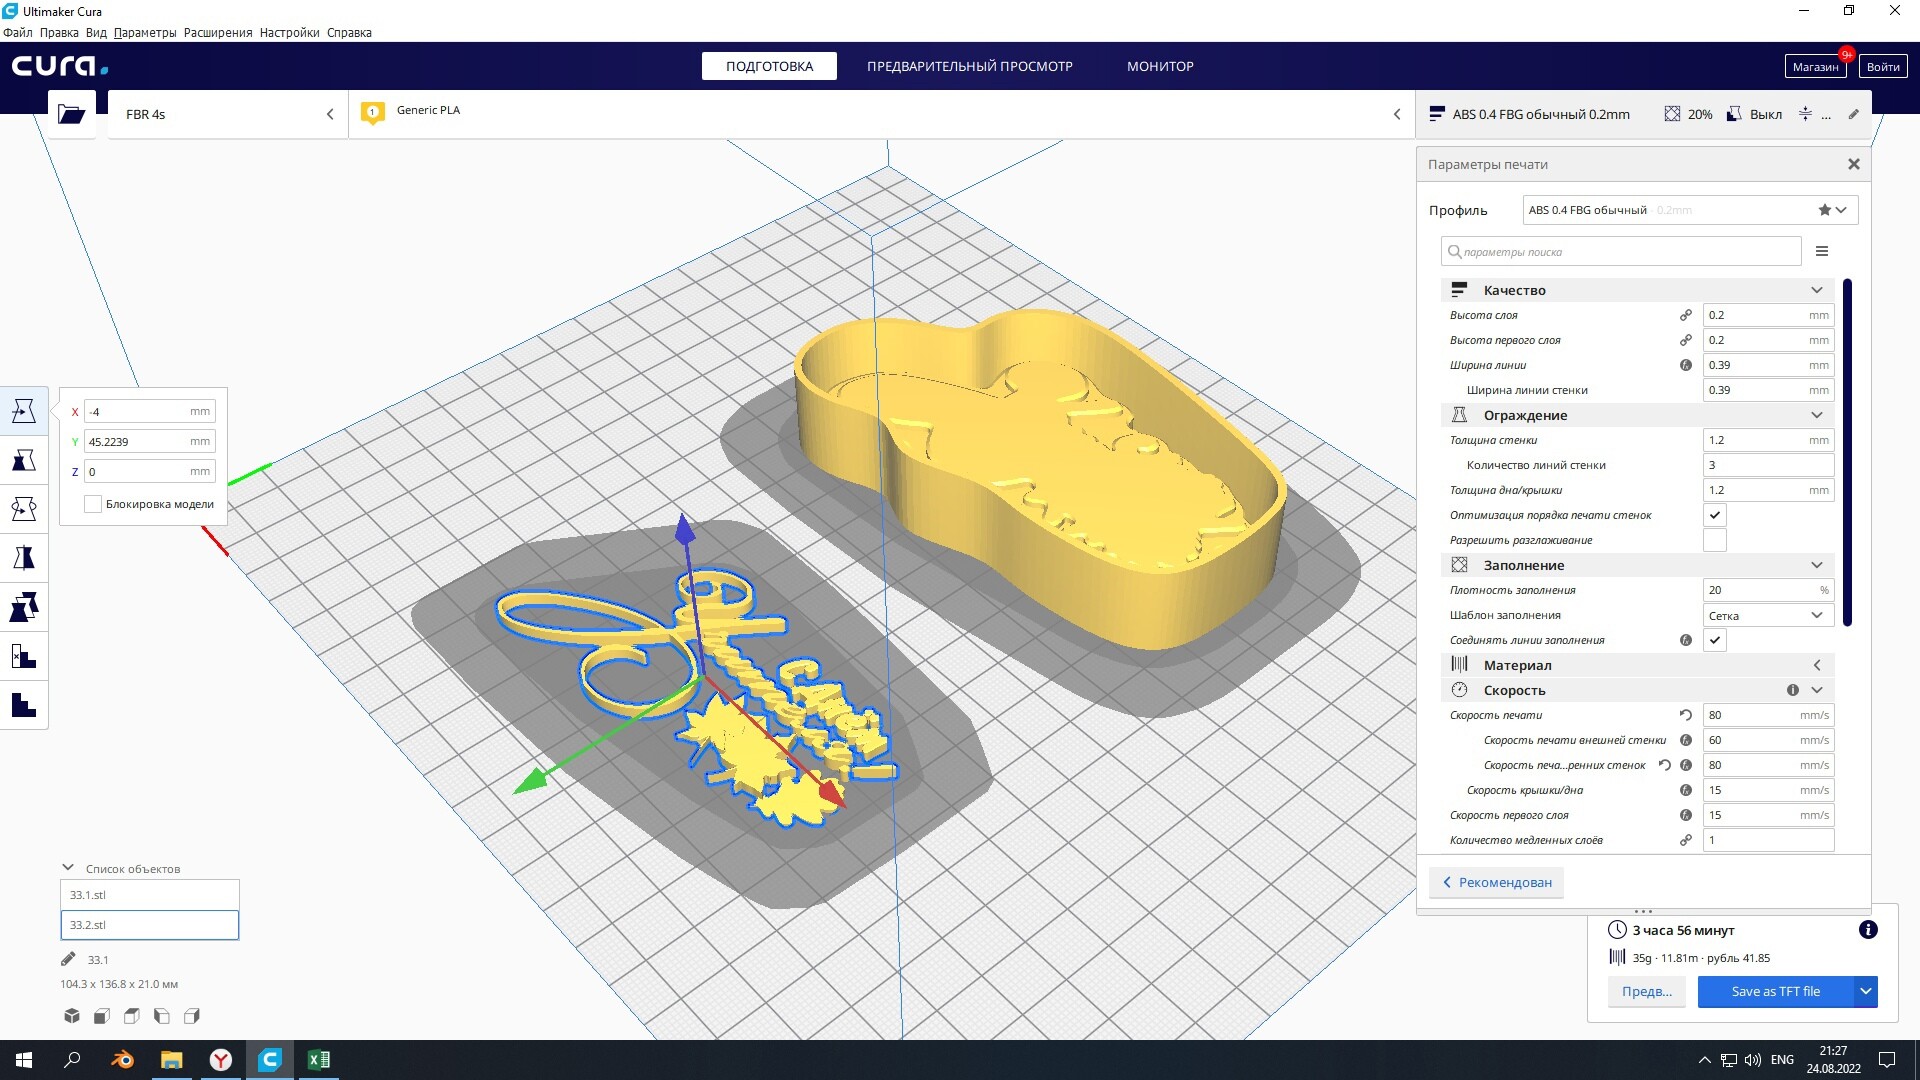Switch to the 3D perspective view cube icon

72,1016
